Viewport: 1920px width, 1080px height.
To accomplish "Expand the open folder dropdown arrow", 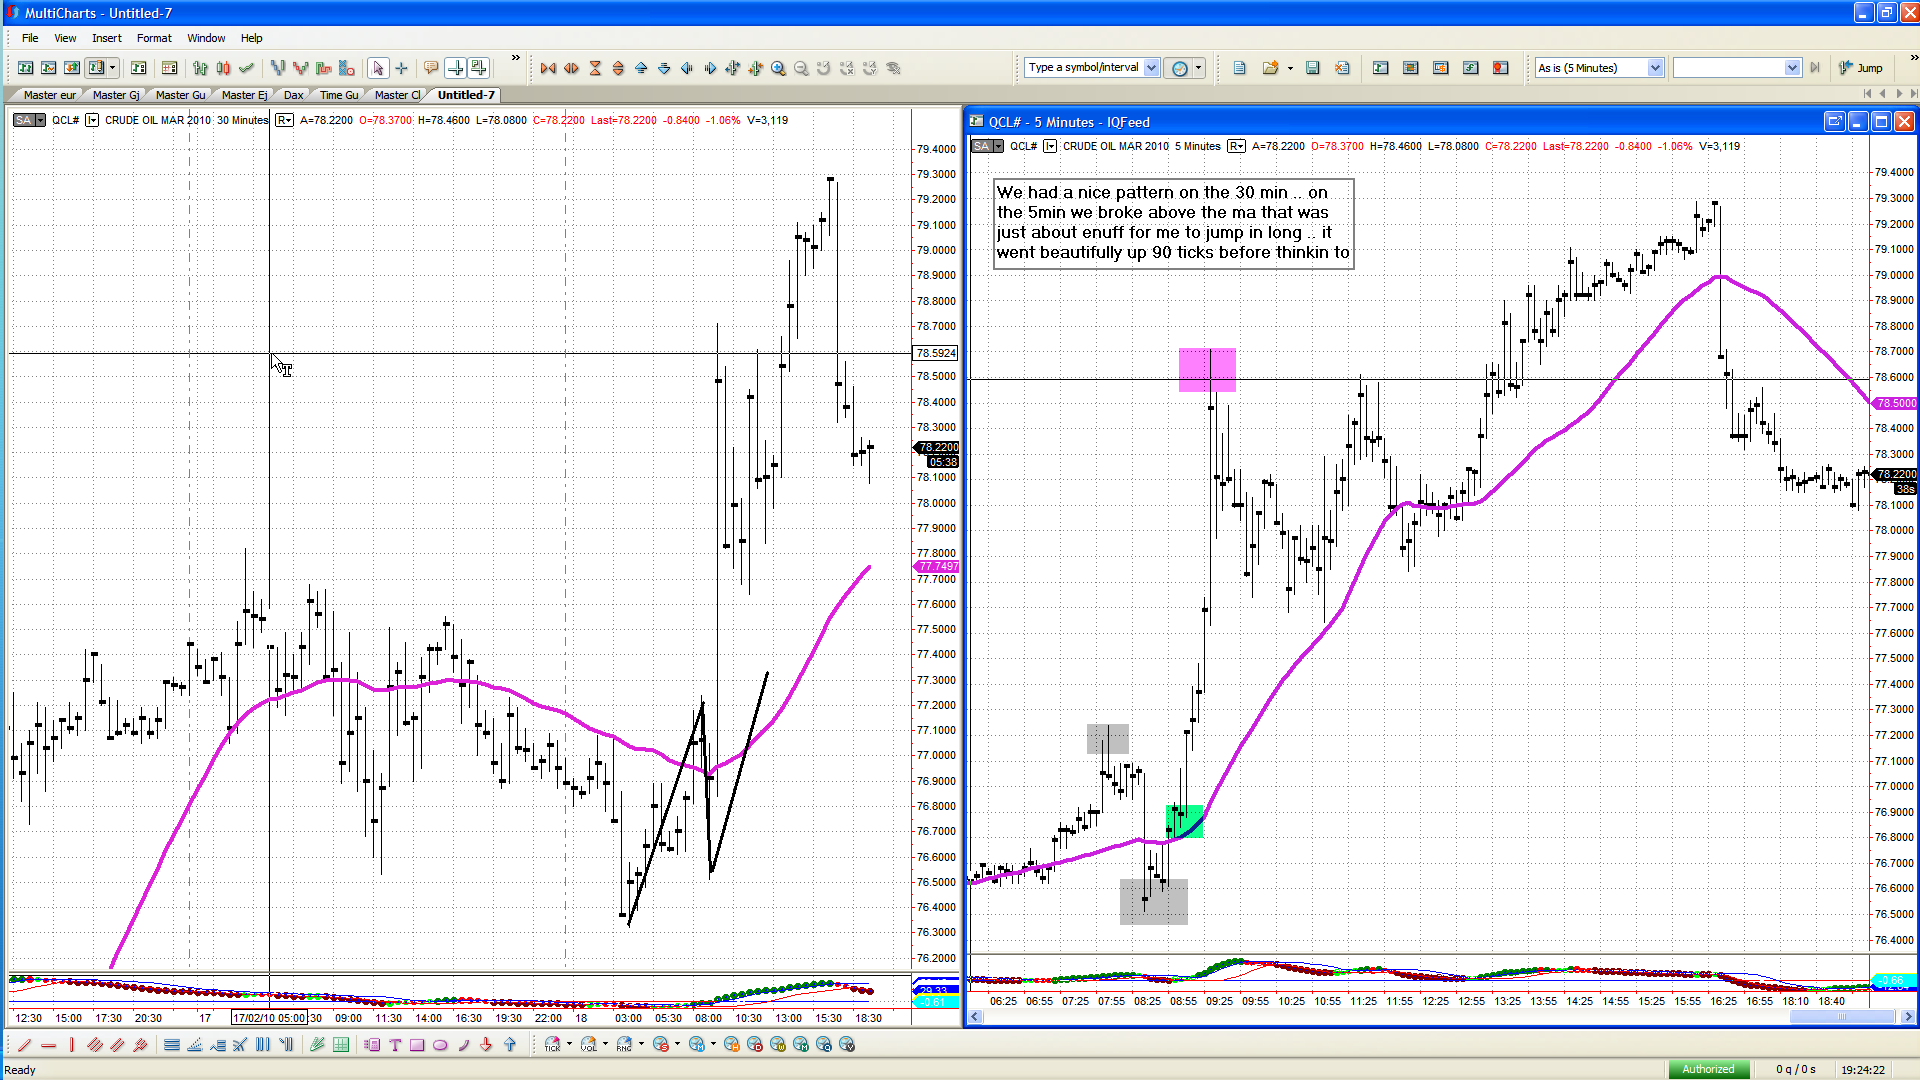I will click(1290, 68).
